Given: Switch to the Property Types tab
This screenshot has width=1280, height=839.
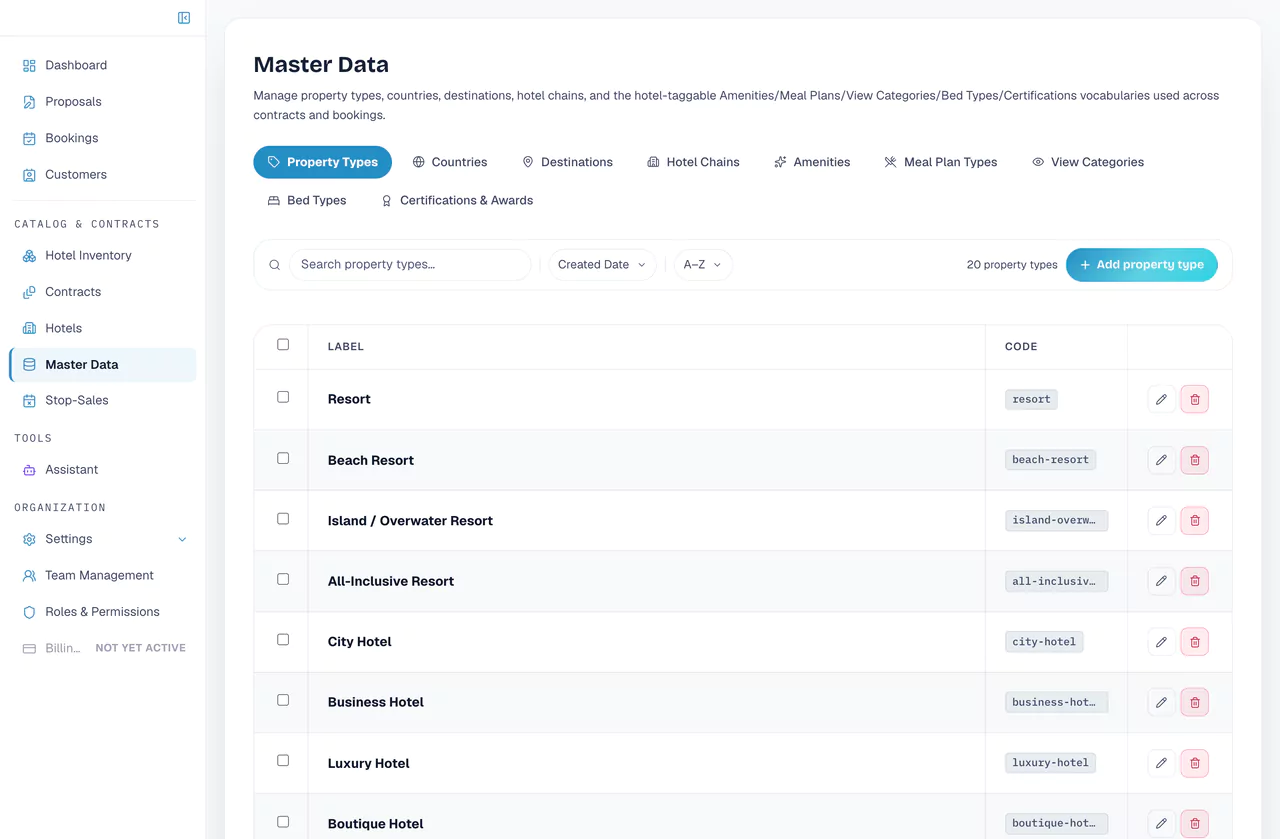Looking at the screenshot, I should [322, 162].
